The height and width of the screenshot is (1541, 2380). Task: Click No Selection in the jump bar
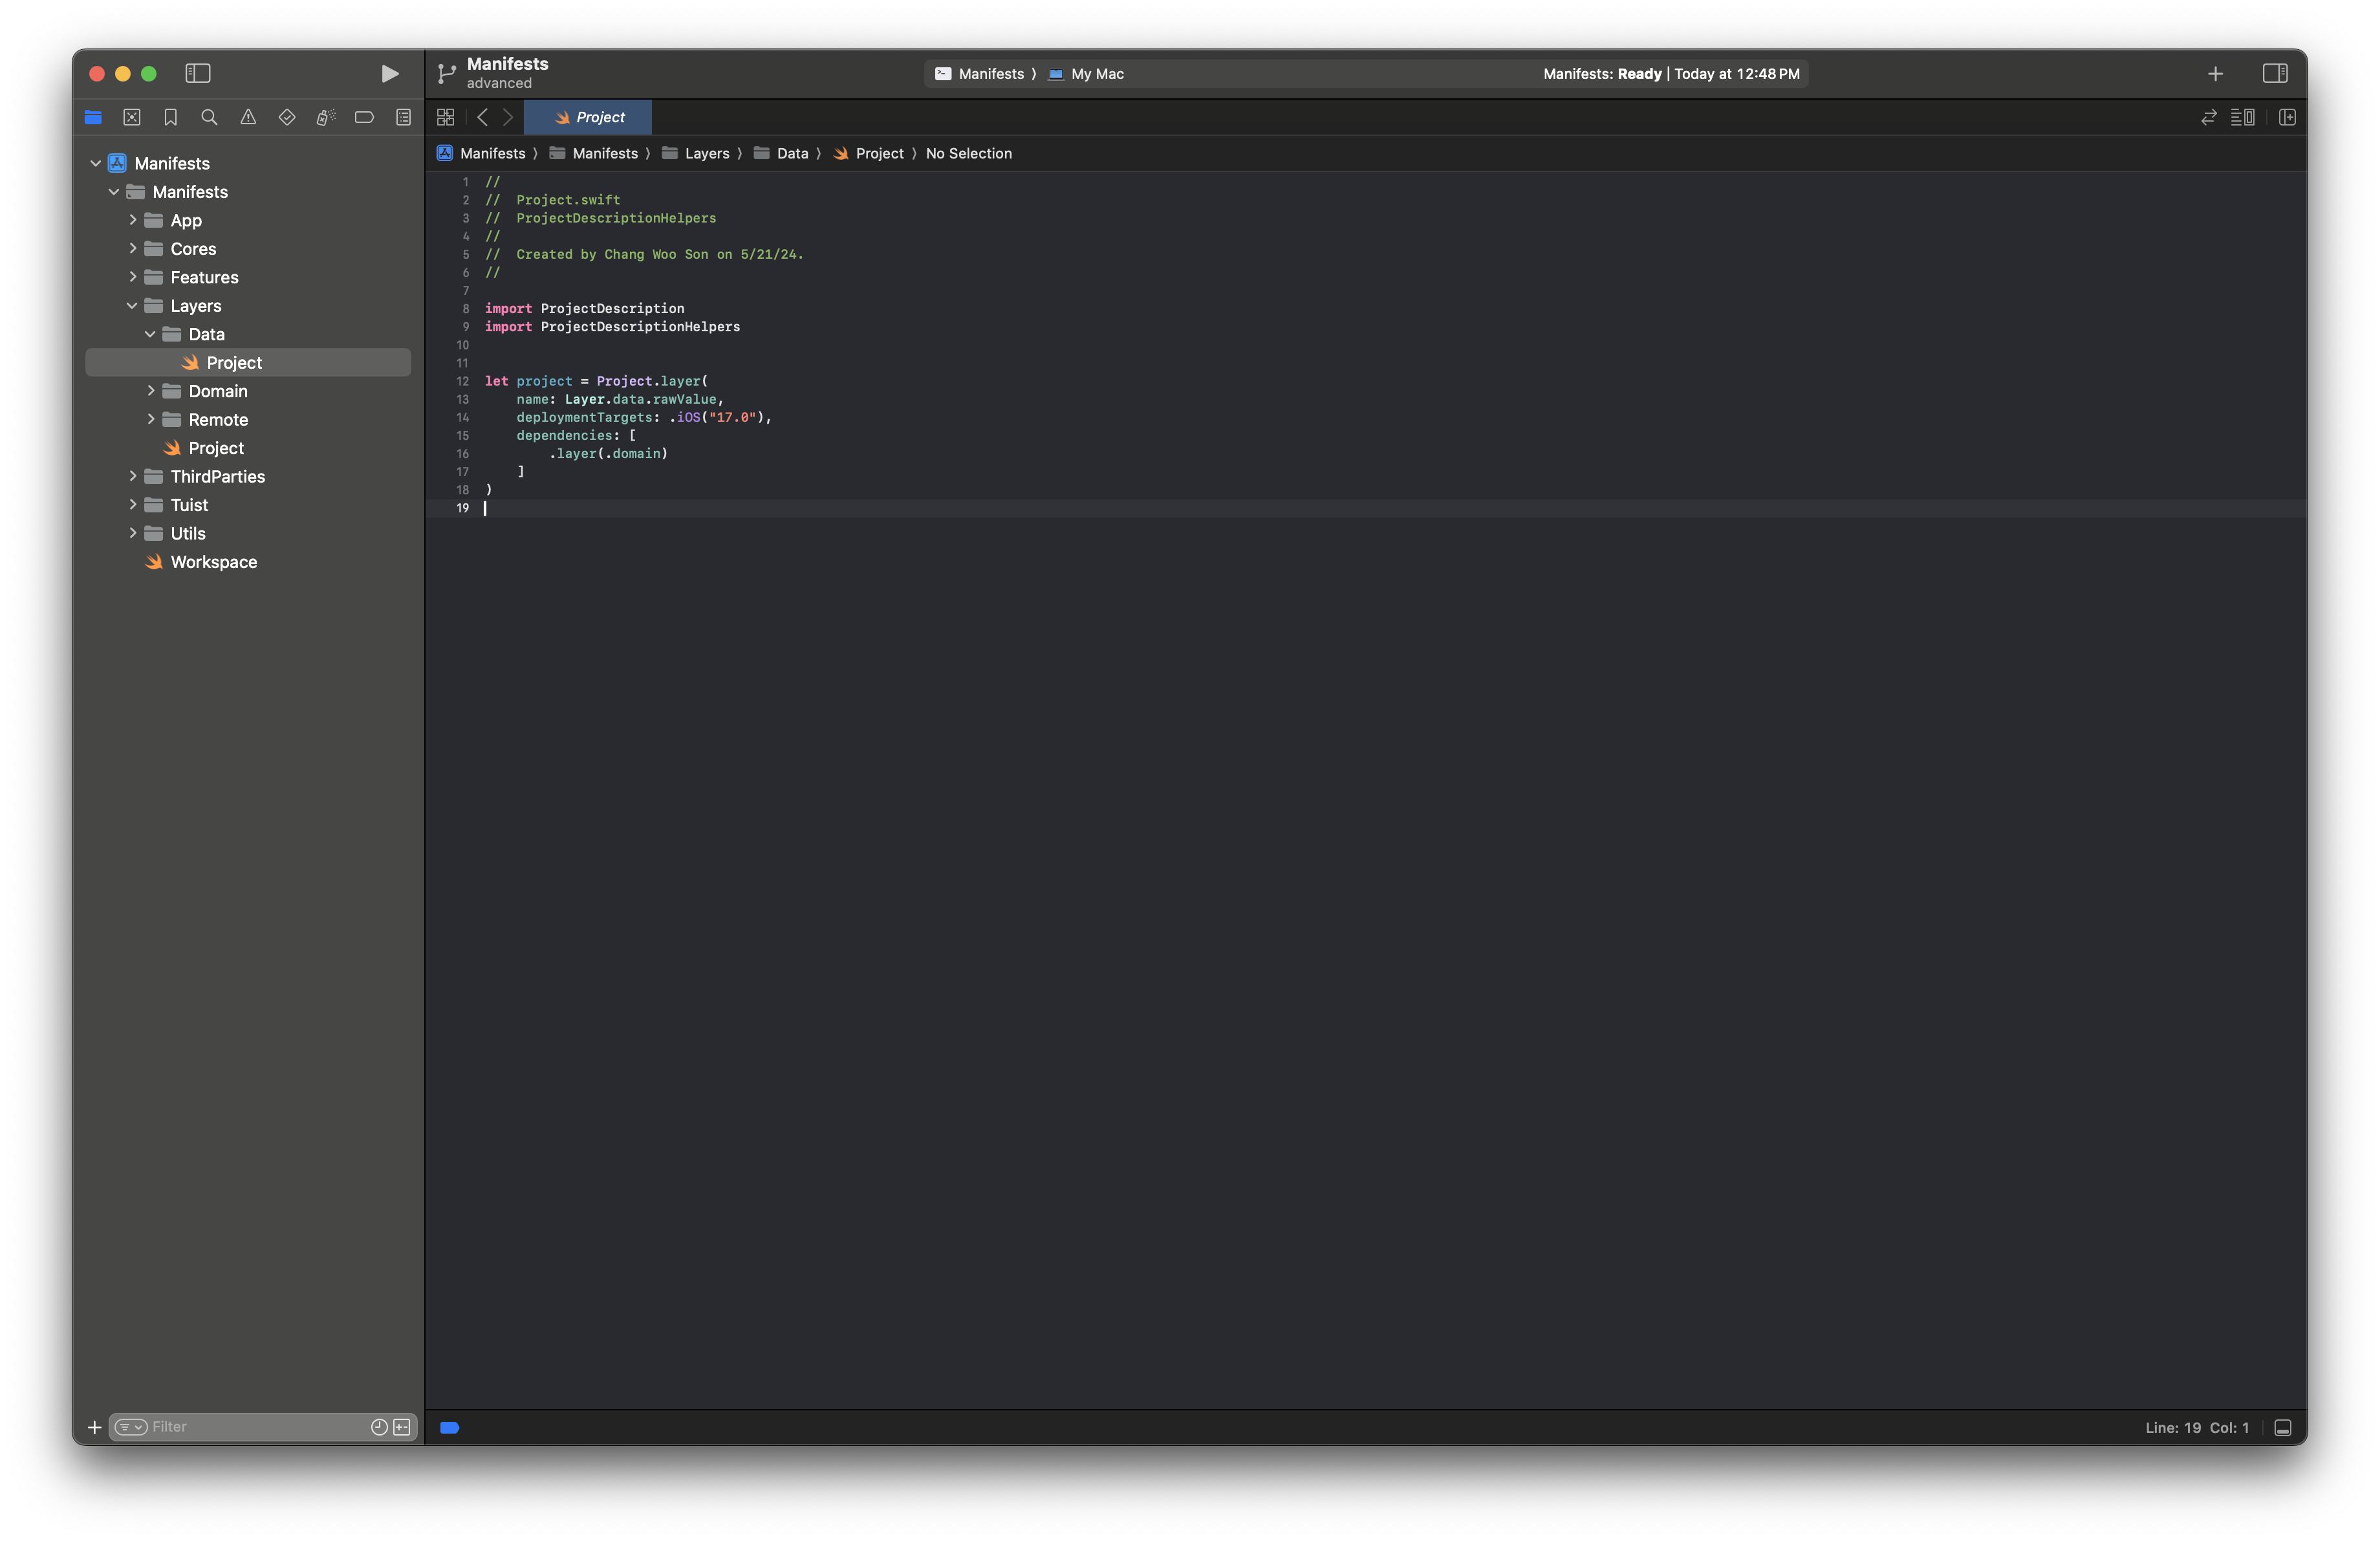pyautogui.click(x=968, y=153)
